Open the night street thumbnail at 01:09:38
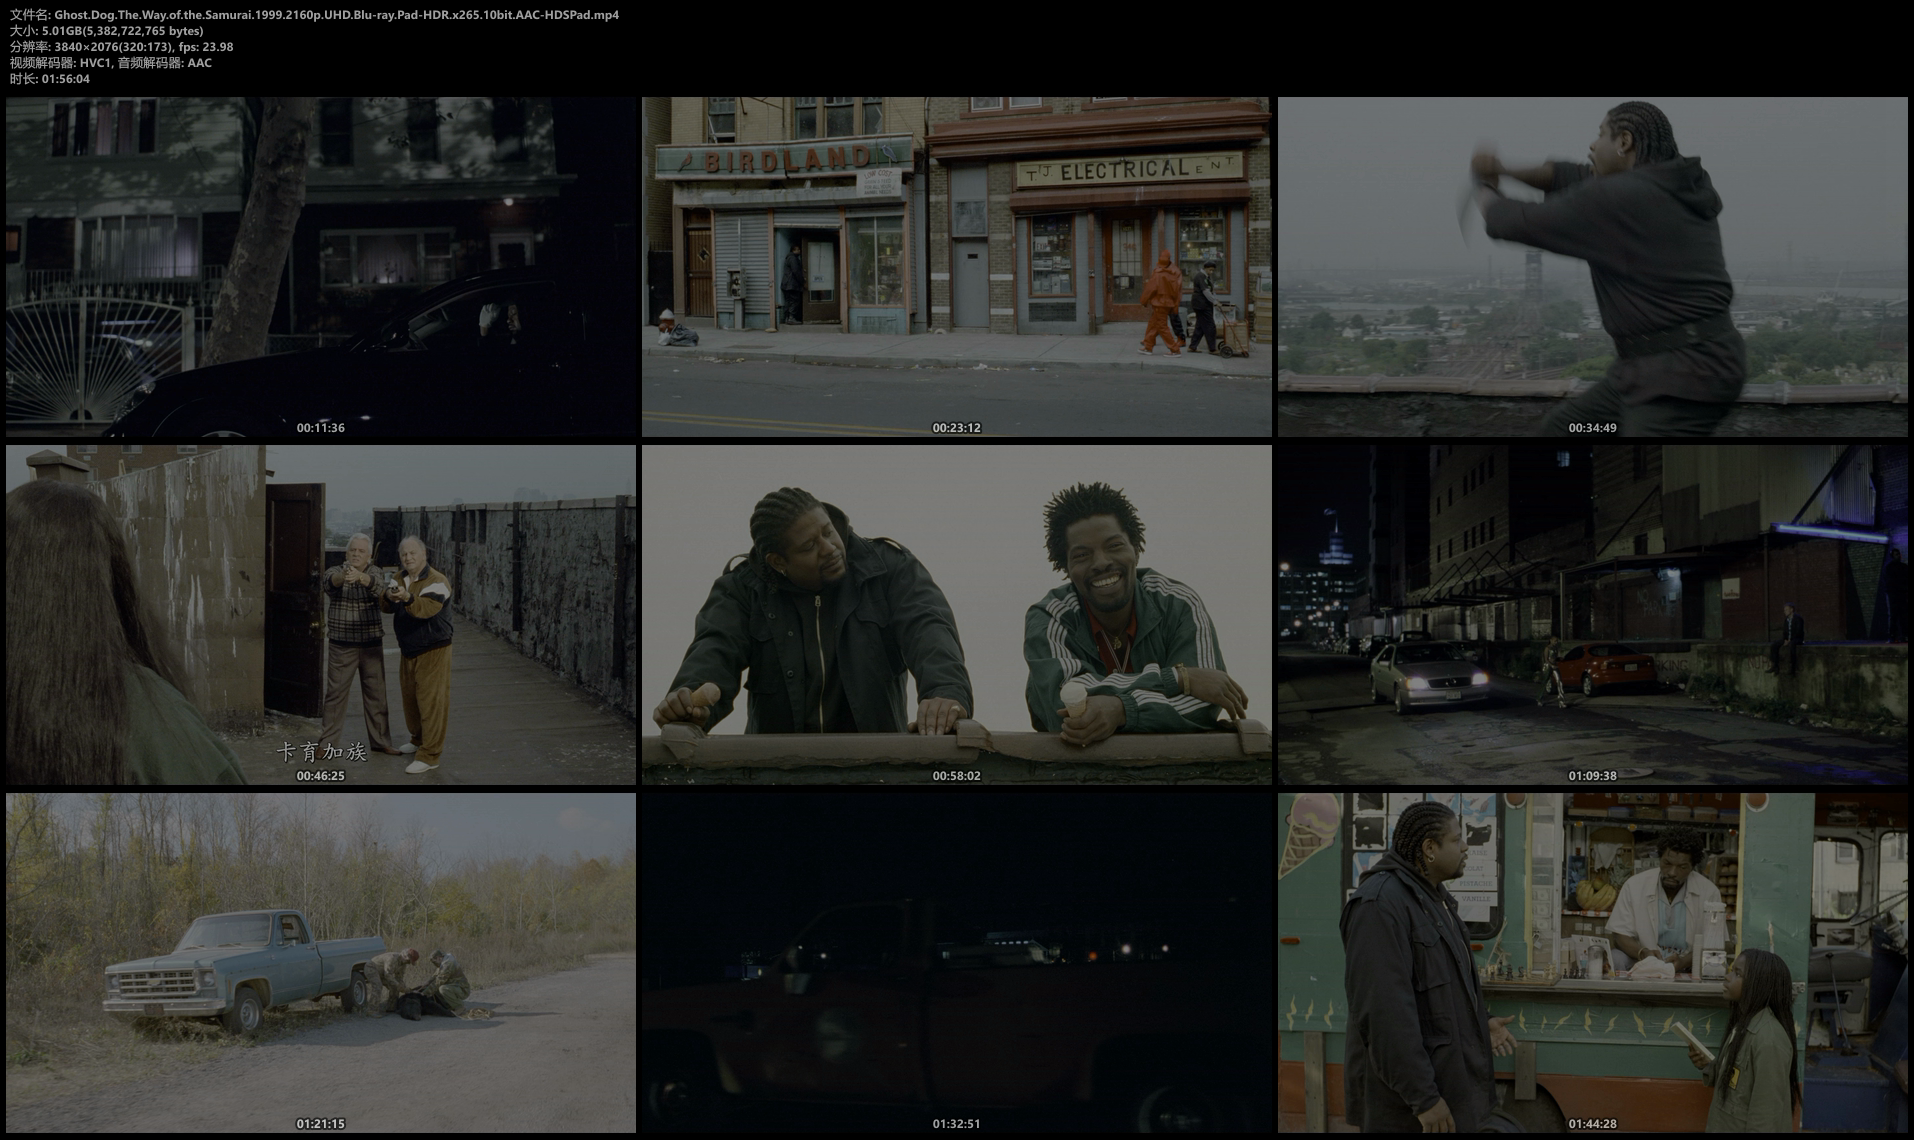The height and width of the screenshot is (1140, 1914). coord(1592,615)
